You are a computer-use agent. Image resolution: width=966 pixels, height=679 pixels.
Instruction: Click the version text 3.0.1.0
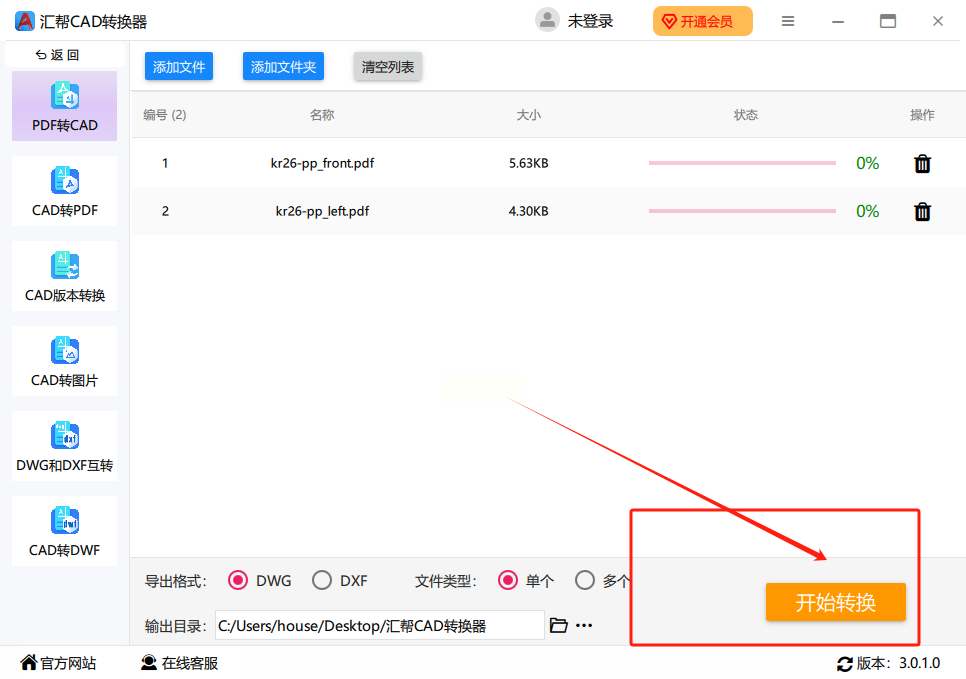click(x=920, y=663)
